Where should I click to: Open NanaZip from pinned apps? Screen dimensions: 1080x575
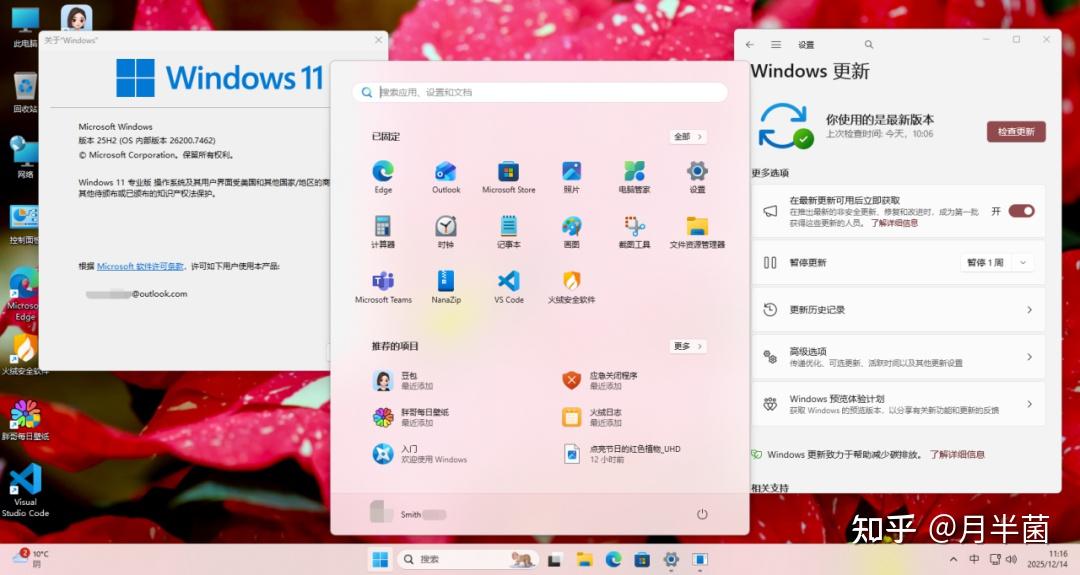tap(446, 286)
